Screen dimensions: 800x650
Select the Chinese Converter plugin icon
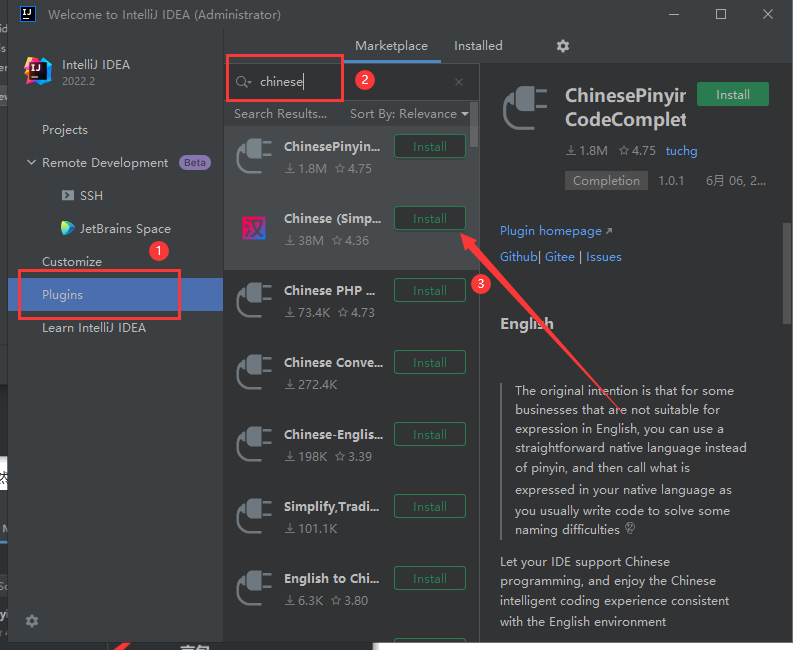pyautogui.click(x=254, y=372)
